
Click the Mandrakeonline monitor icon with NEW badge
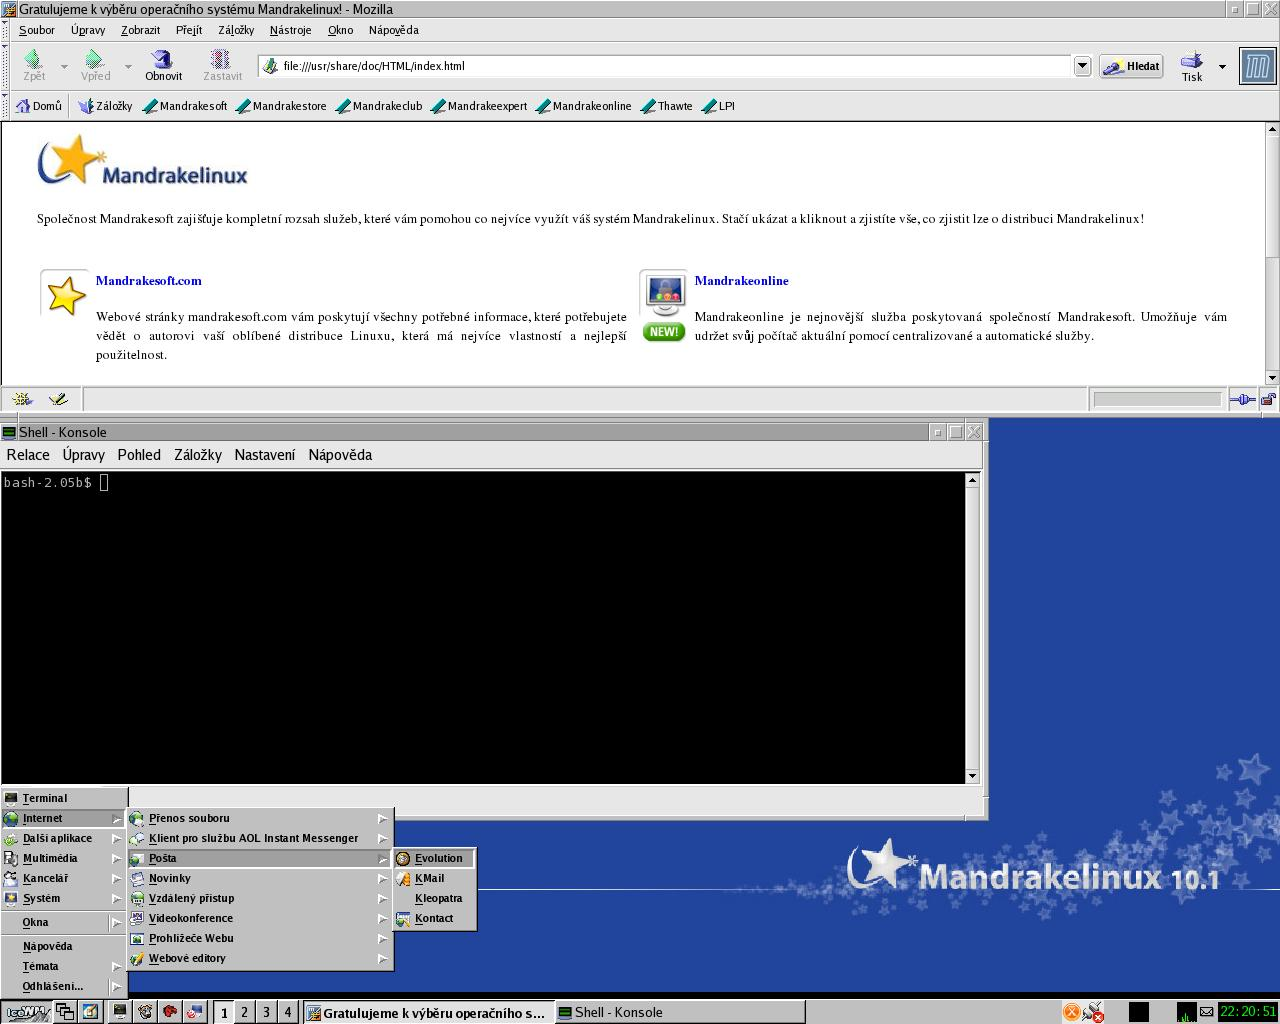point(664,306)
